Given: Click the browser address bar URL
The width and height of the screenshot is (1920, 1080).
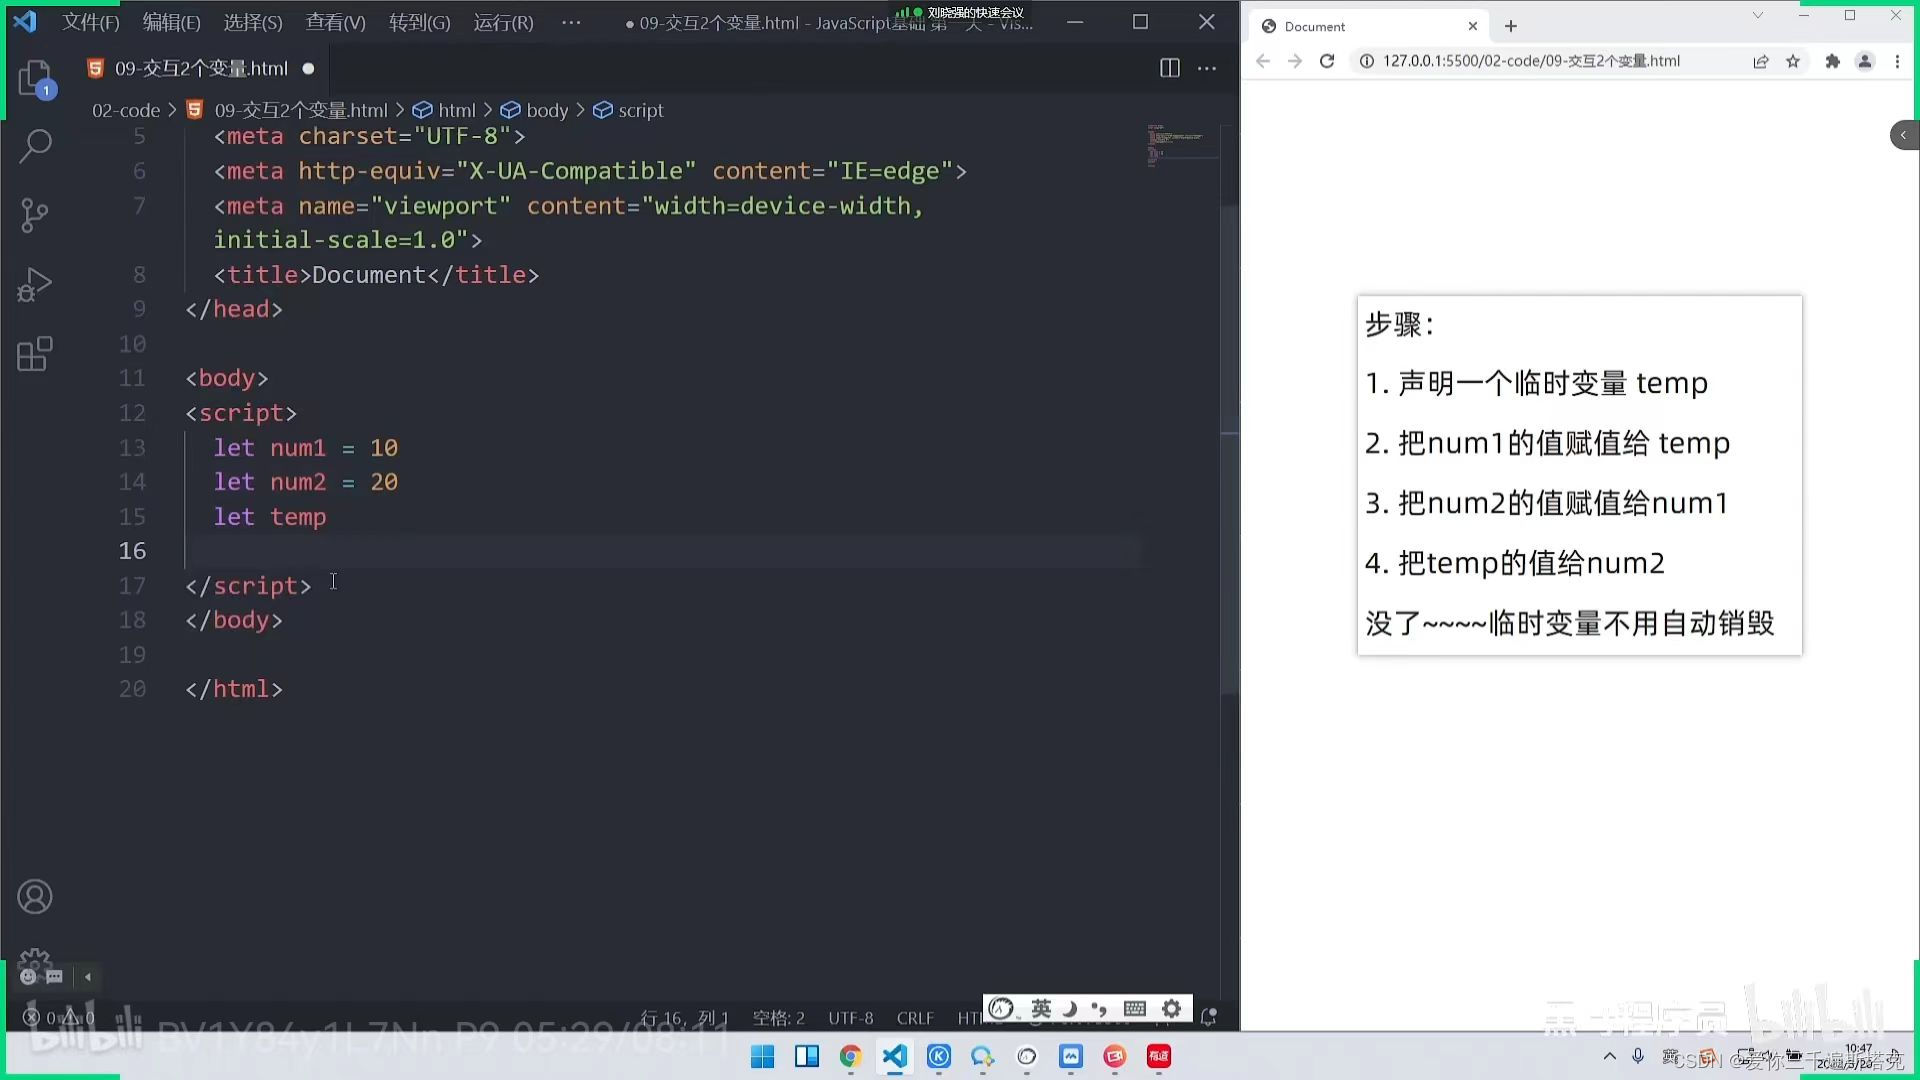Looking at the screenshot, I should coord(1530,61).
